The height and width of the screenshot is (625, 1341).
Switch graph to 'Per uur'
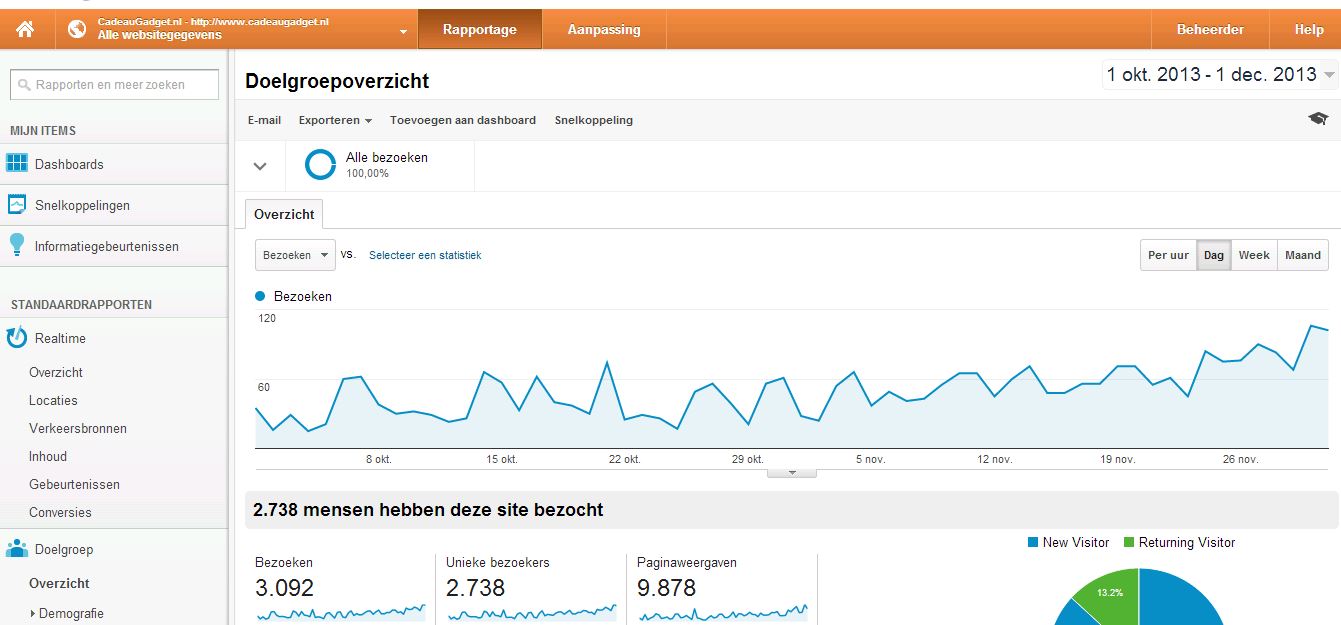pos(1168,255)
